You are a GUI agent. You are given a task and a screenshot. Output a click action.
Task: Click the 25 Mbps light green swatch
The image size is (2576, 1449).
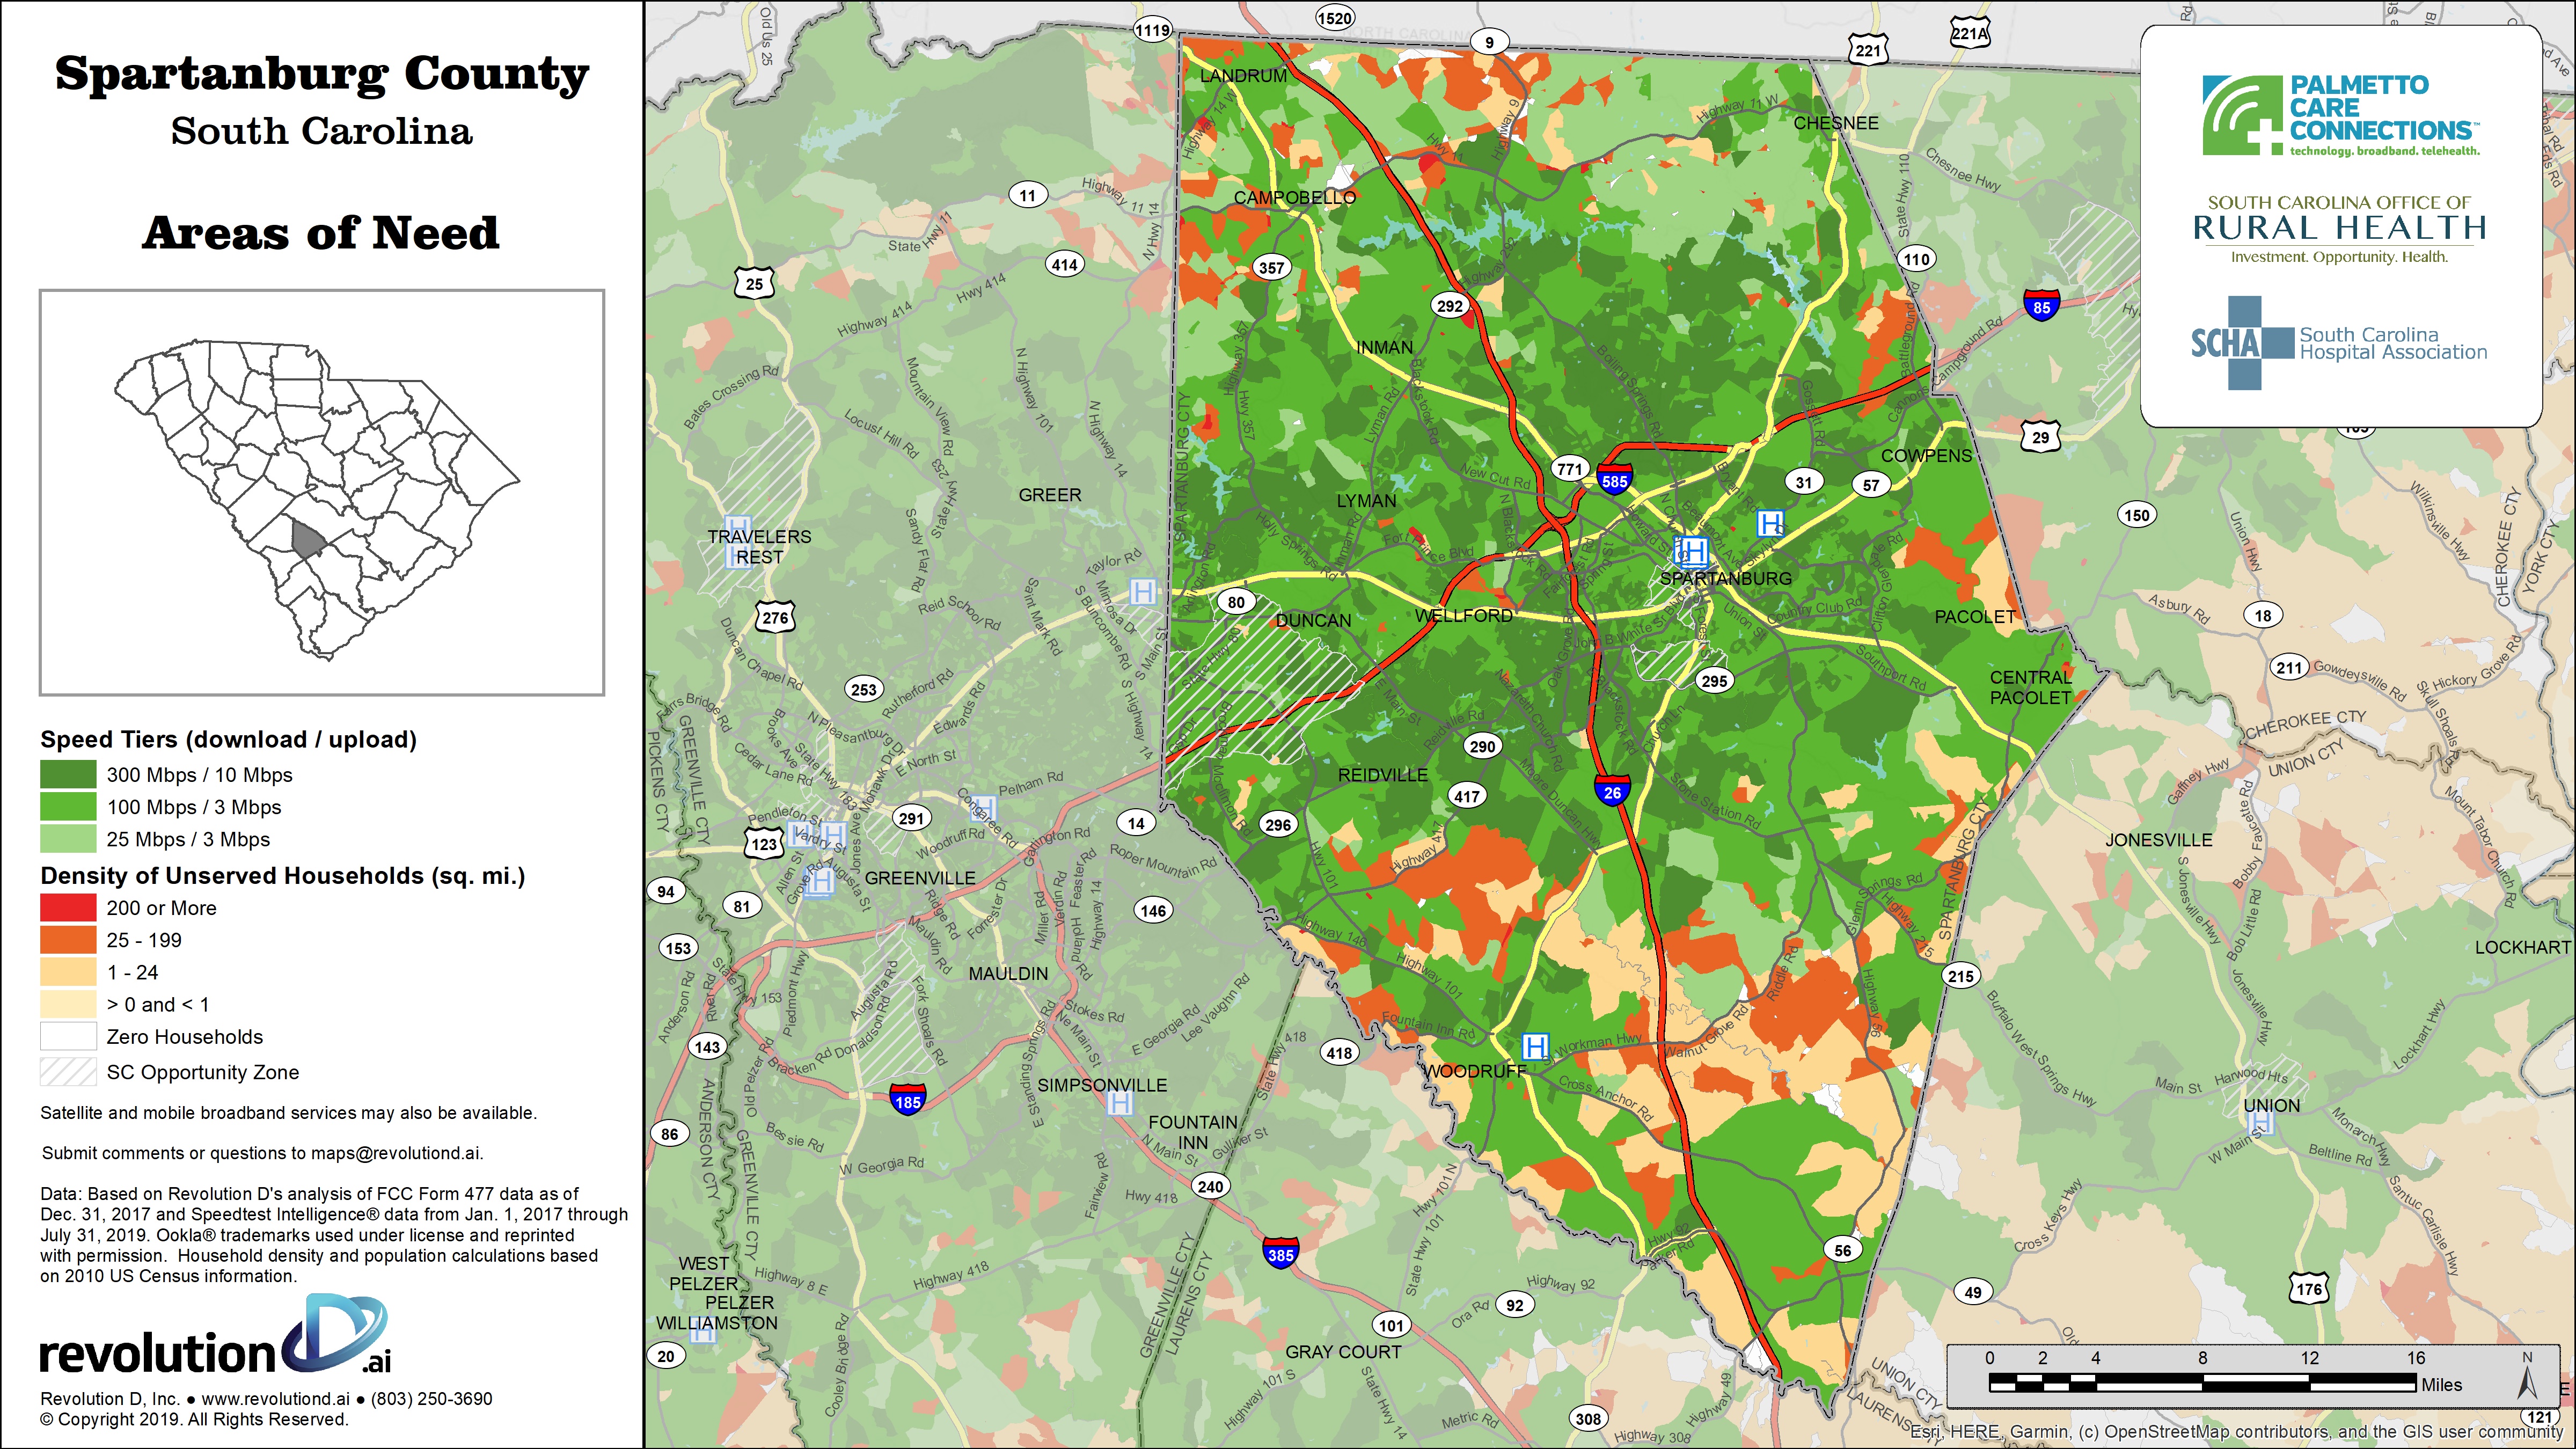click(68, 838)
